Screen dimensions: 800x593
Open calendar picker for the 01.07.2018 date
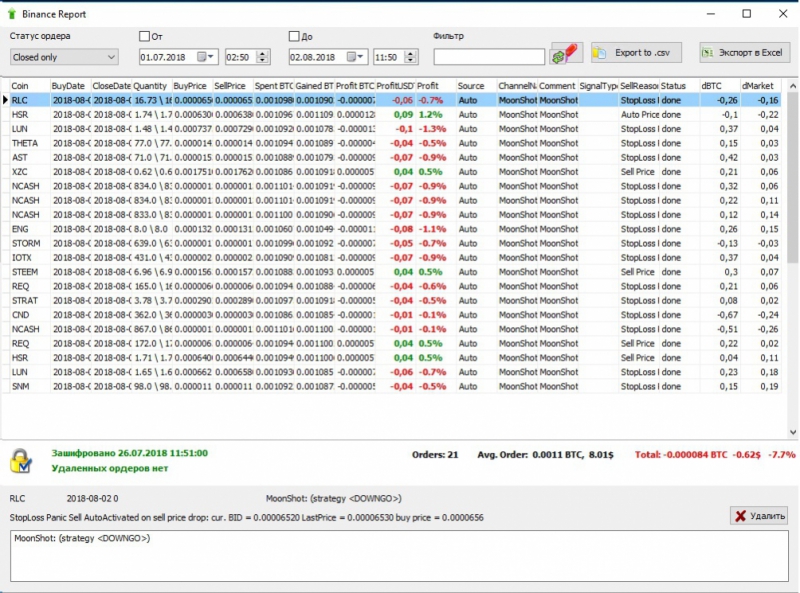207,57
